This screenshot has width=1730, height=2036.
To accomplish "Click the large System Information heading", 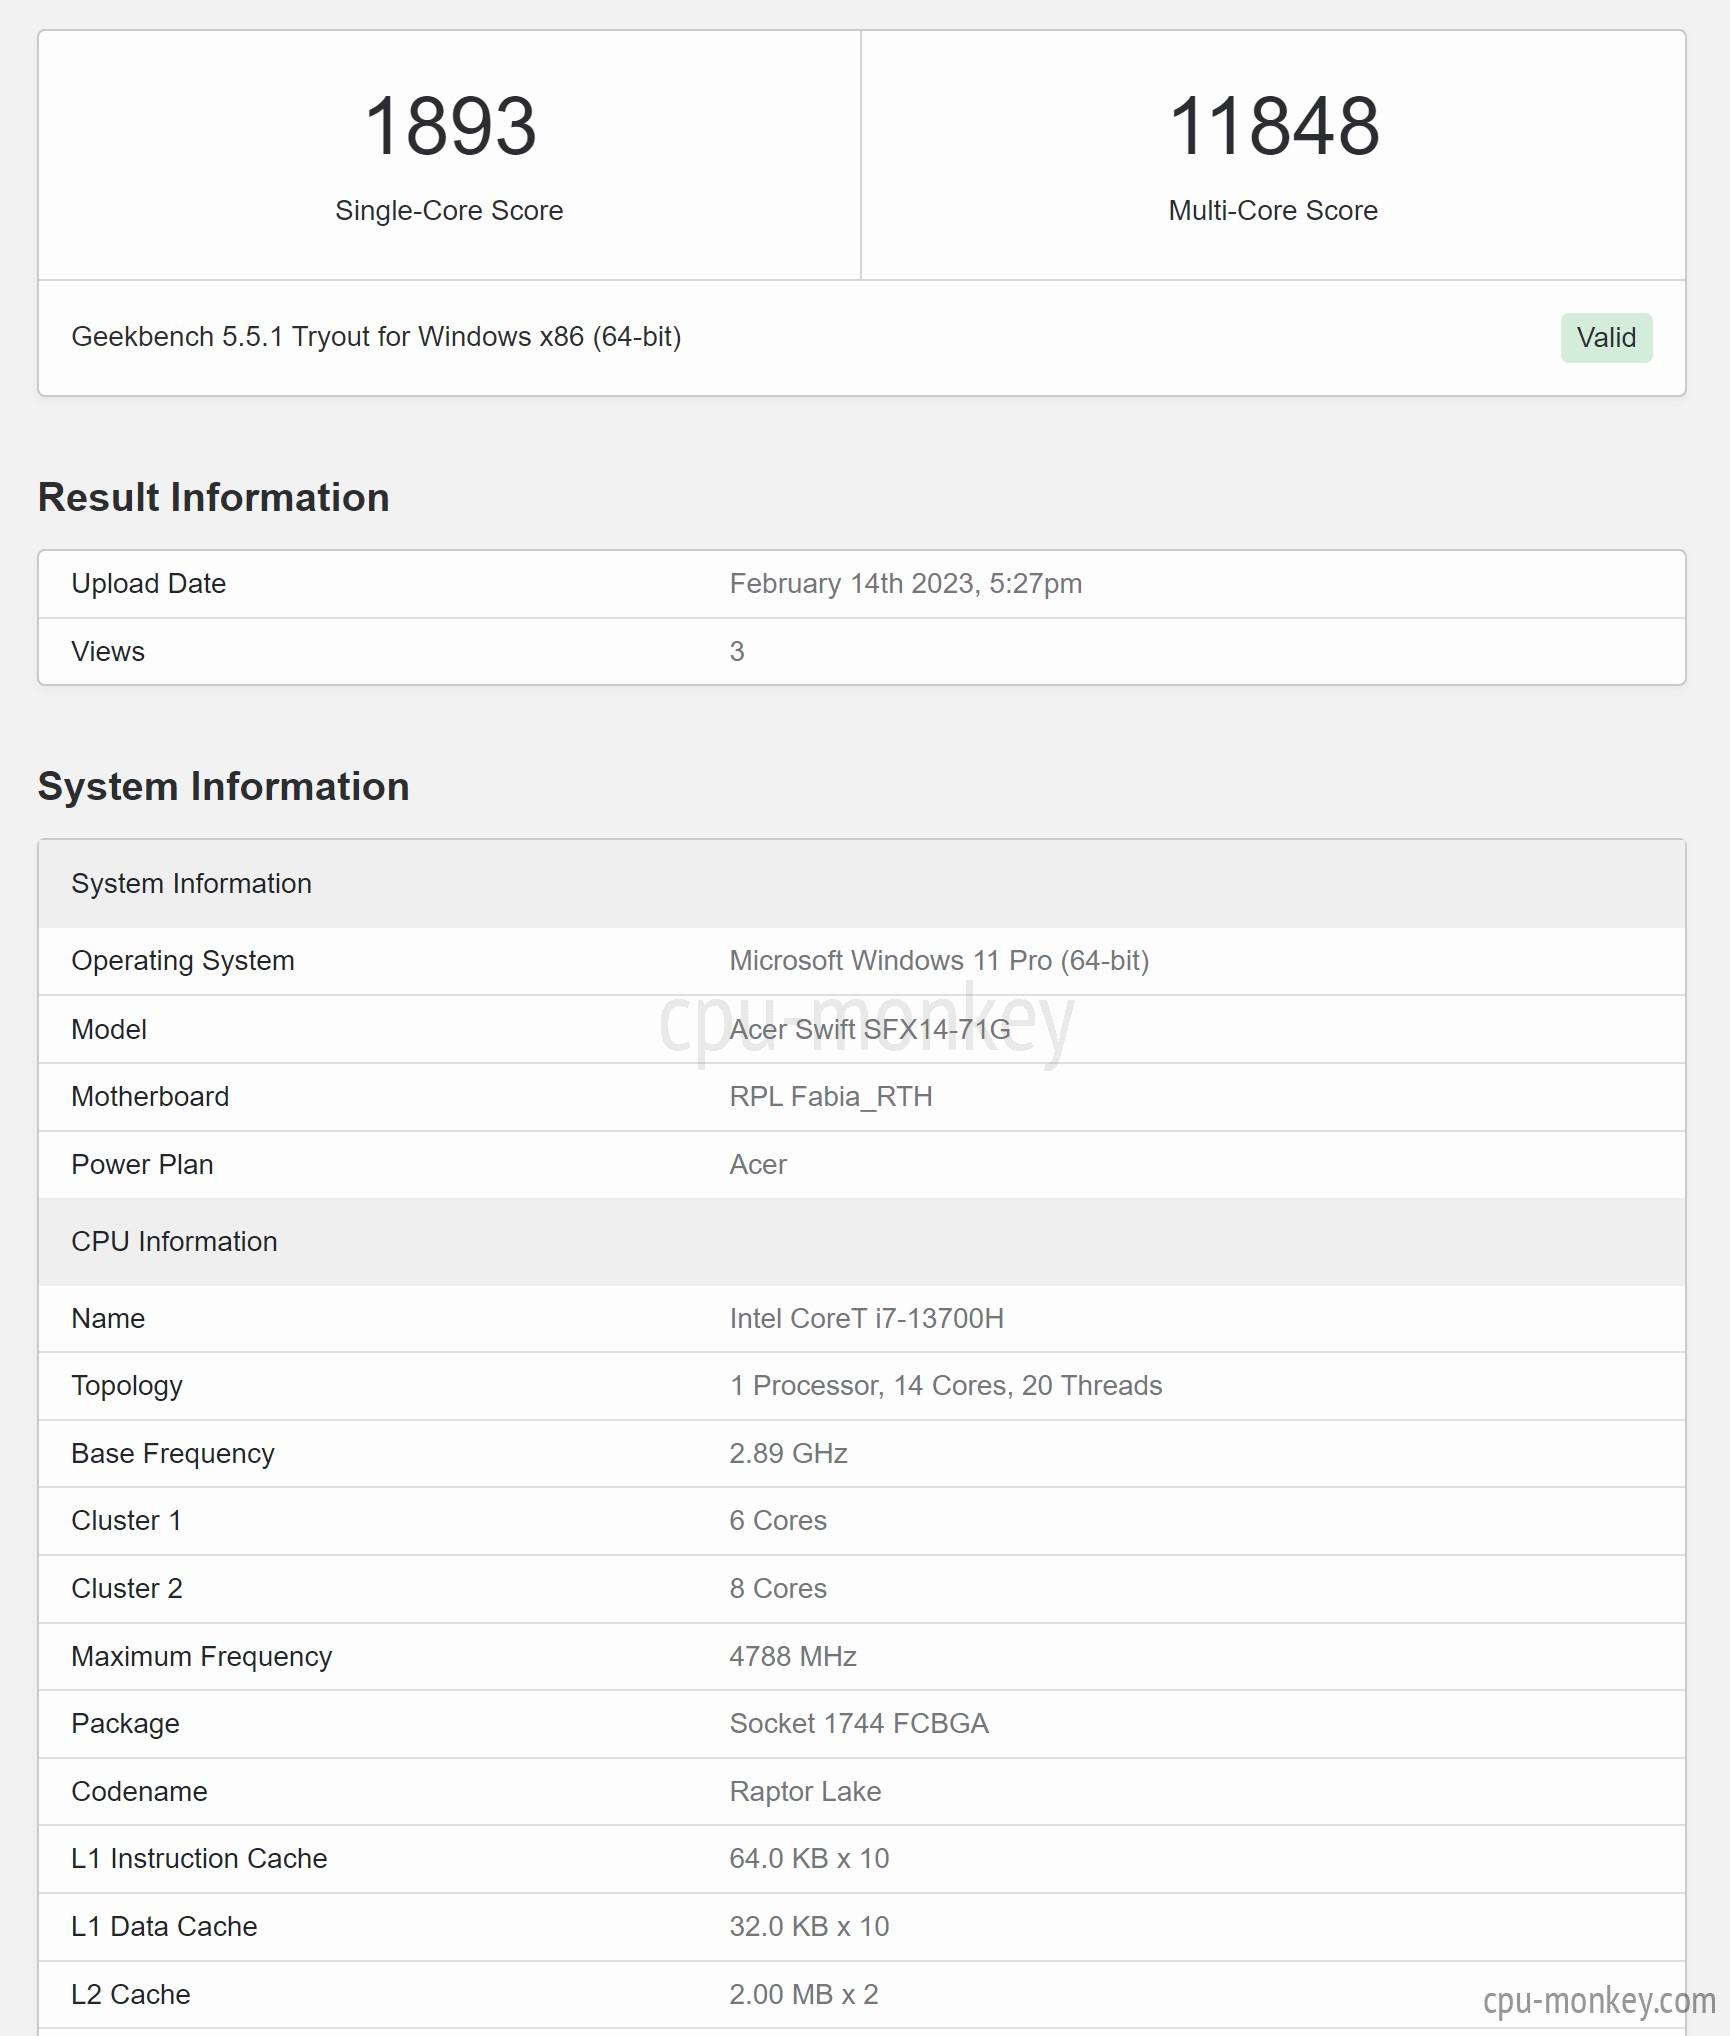I will [x=224, y=787].
